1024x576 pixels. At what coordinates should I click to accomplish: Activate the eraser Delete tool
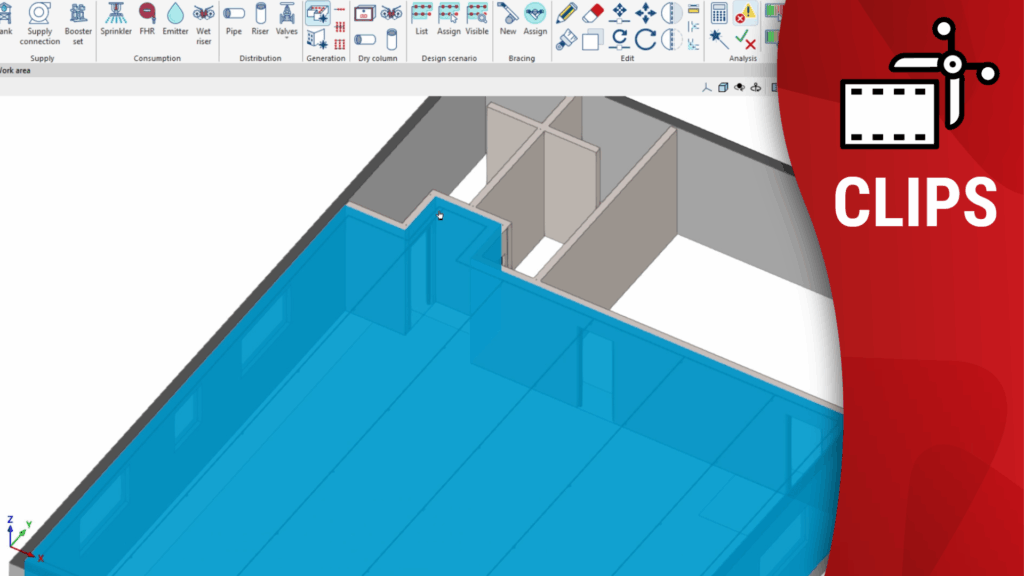[593, 13]
